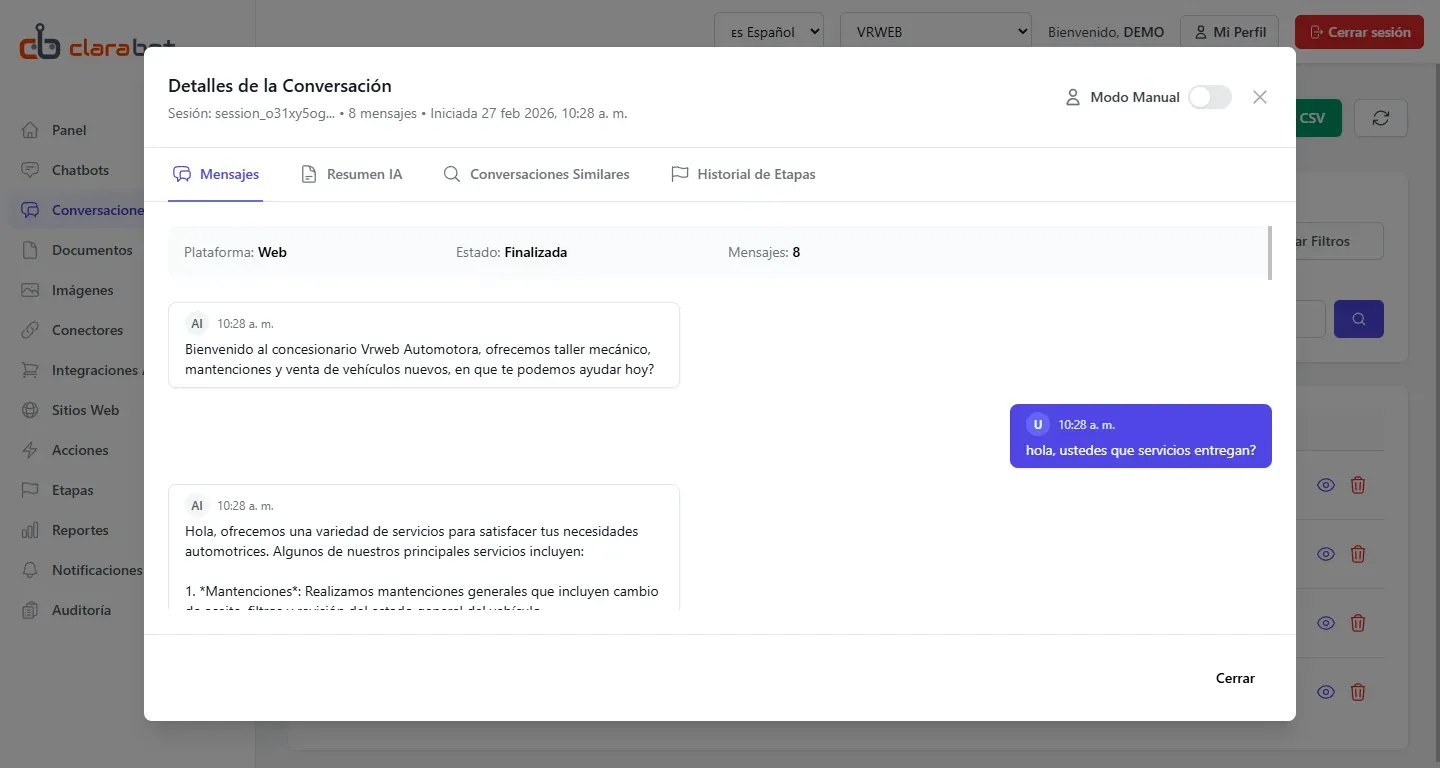Open Panel in the sidebar

coord(70,130)
